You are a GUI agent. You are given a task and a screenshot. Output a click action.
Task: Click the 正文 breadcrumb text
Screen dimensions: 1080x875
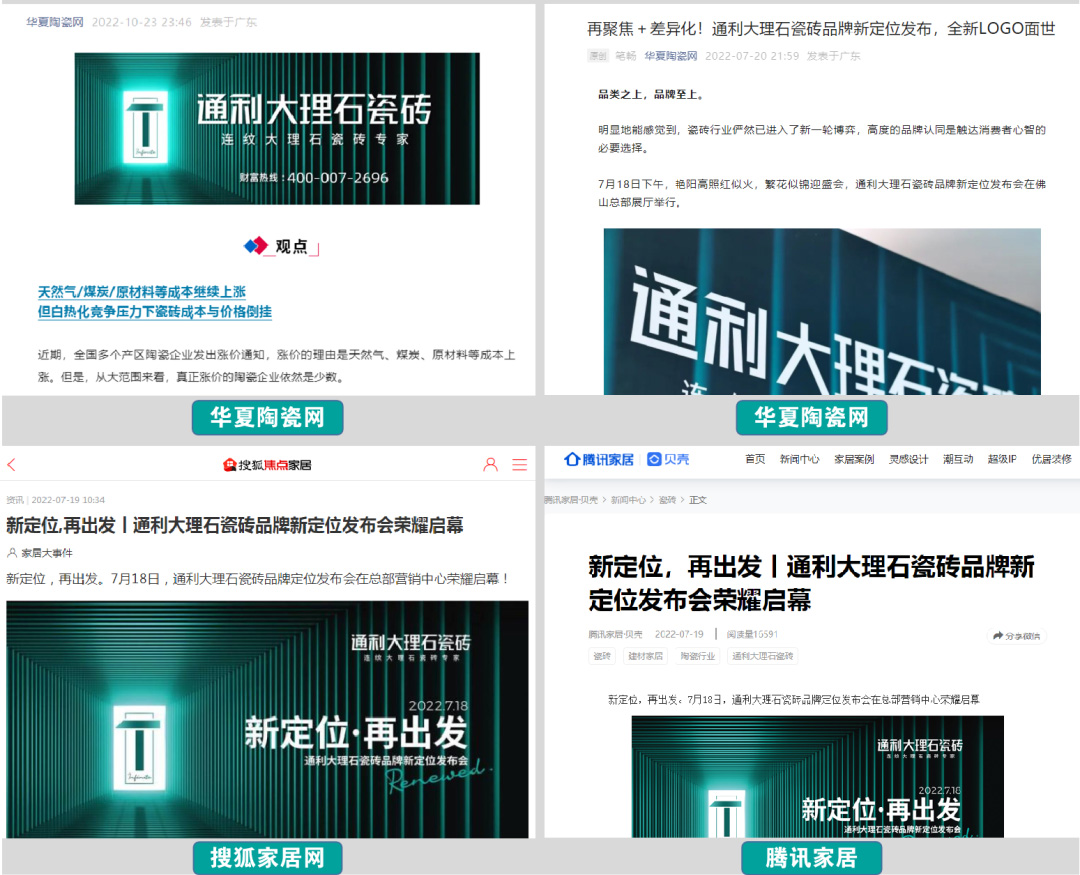pyautogui.click(x=698, y=500)
